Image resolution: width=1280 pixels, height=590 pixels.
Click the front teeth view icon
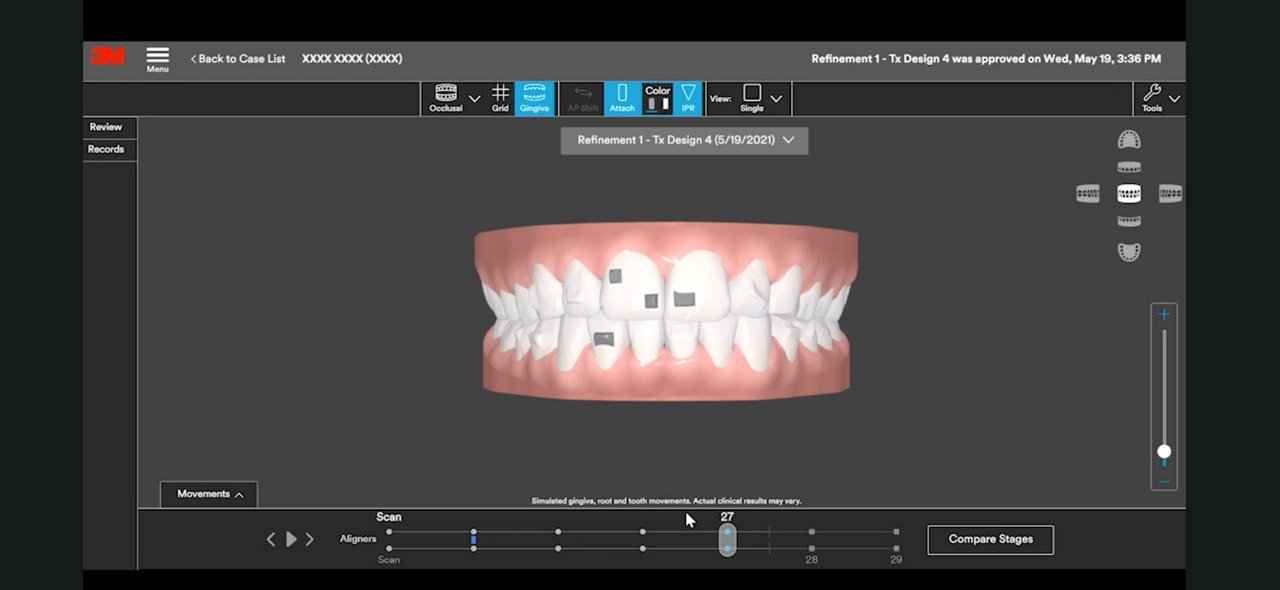(x=1129, y=194)
